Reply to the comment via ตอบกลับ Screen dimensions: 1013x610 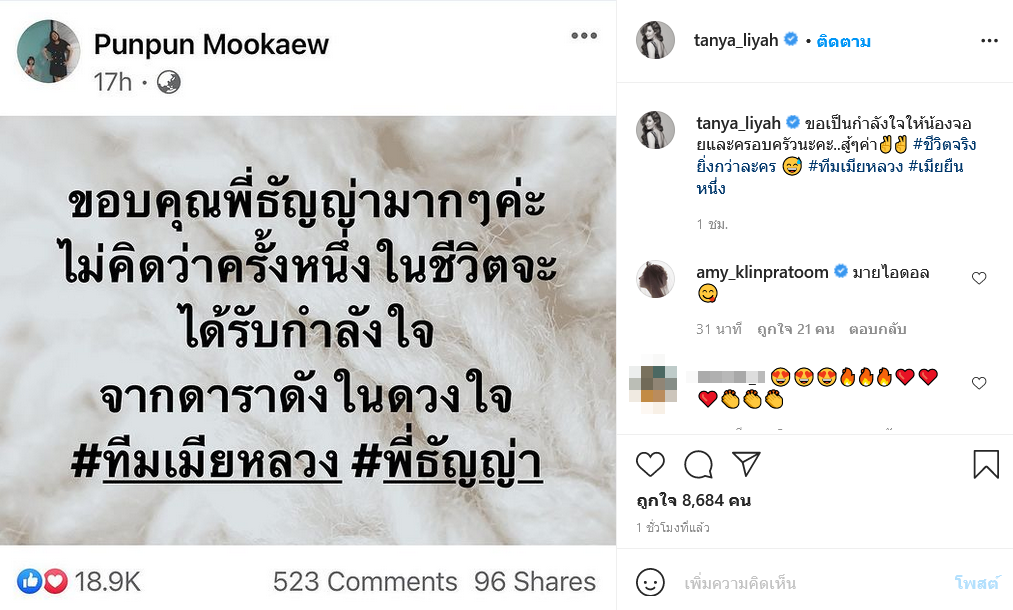click(x=877, y=330)
